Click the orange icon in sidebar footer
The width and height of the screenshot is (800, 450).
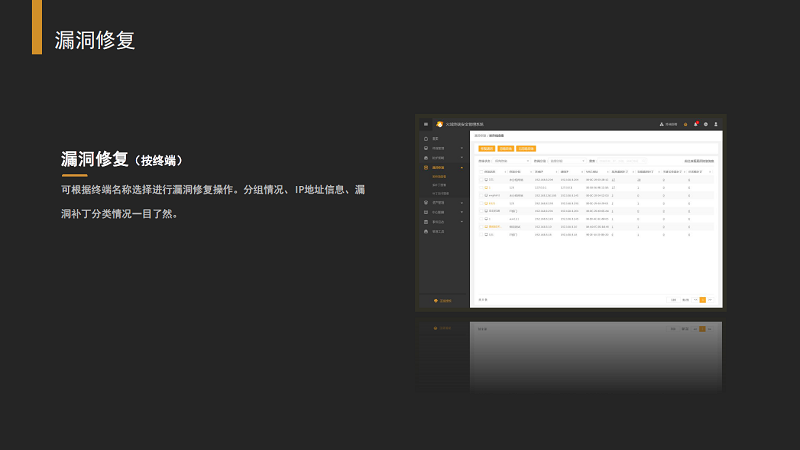coord(435,300)
